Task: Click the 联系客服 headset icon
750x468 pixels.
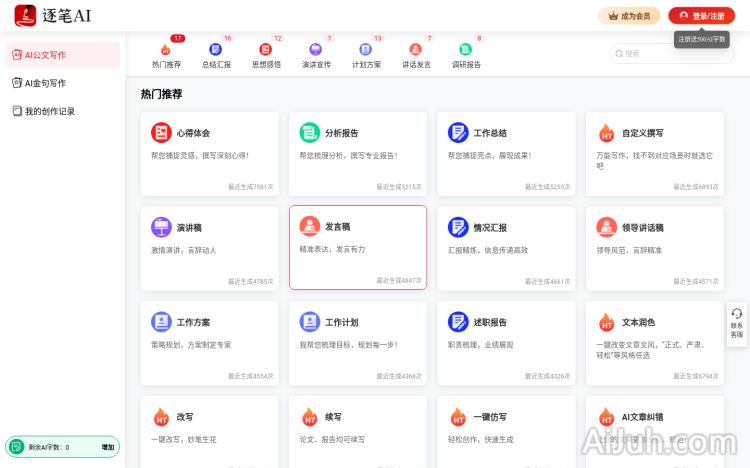Action: [x=737, y=313]
